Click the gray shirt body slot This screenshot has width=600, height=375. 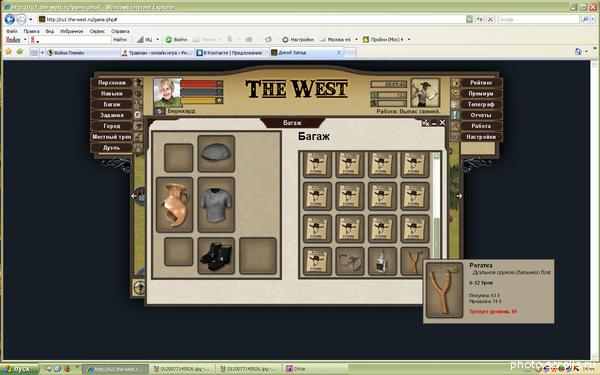click(216, 205)
